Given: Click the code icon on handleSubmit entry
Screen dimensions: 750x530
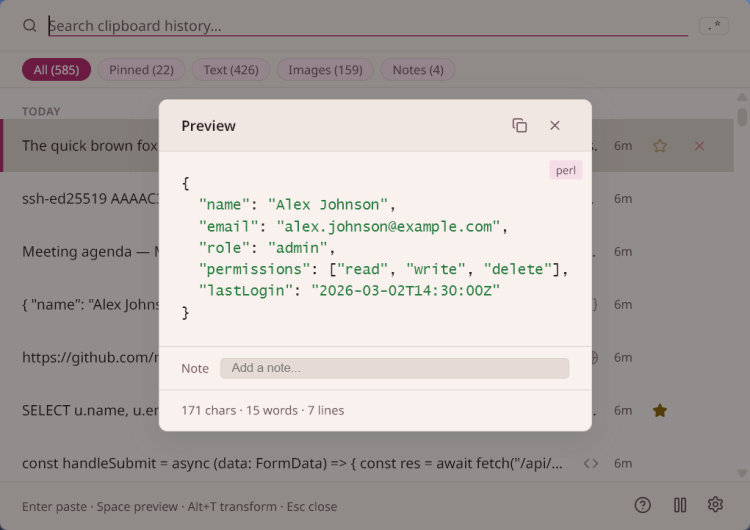Looking at the screenshot, I should tap(591, 463).
